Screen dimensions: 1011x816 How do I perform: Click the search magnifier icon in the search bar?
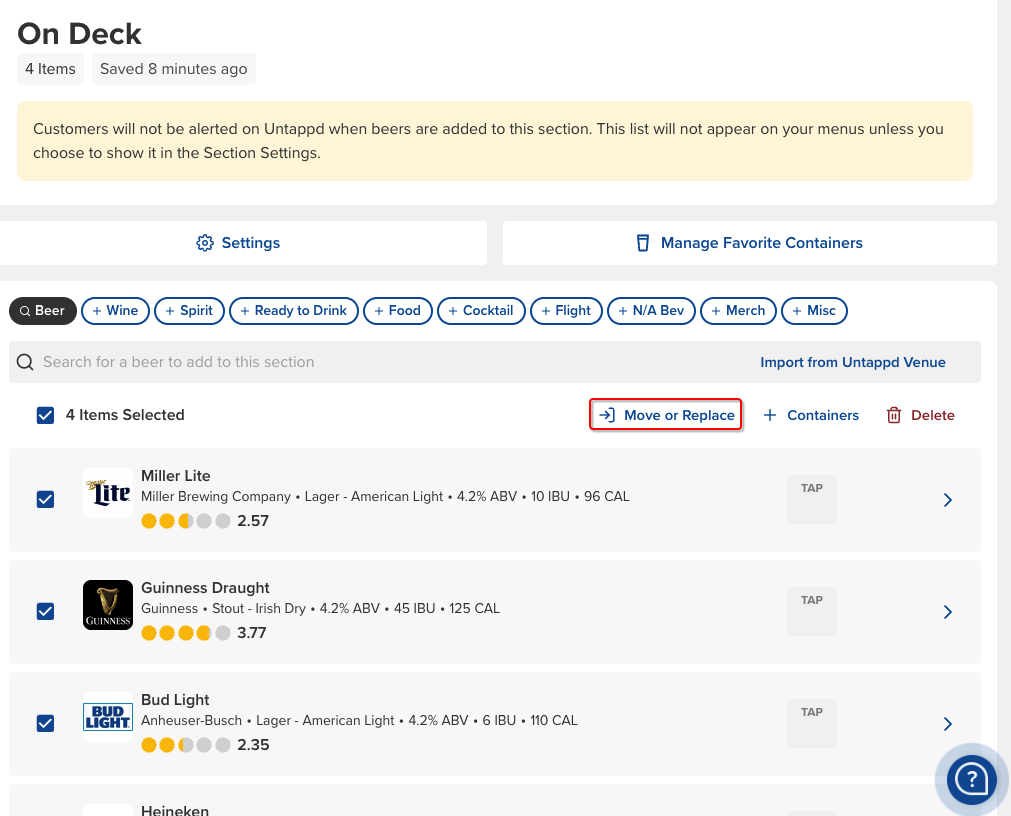25,362
